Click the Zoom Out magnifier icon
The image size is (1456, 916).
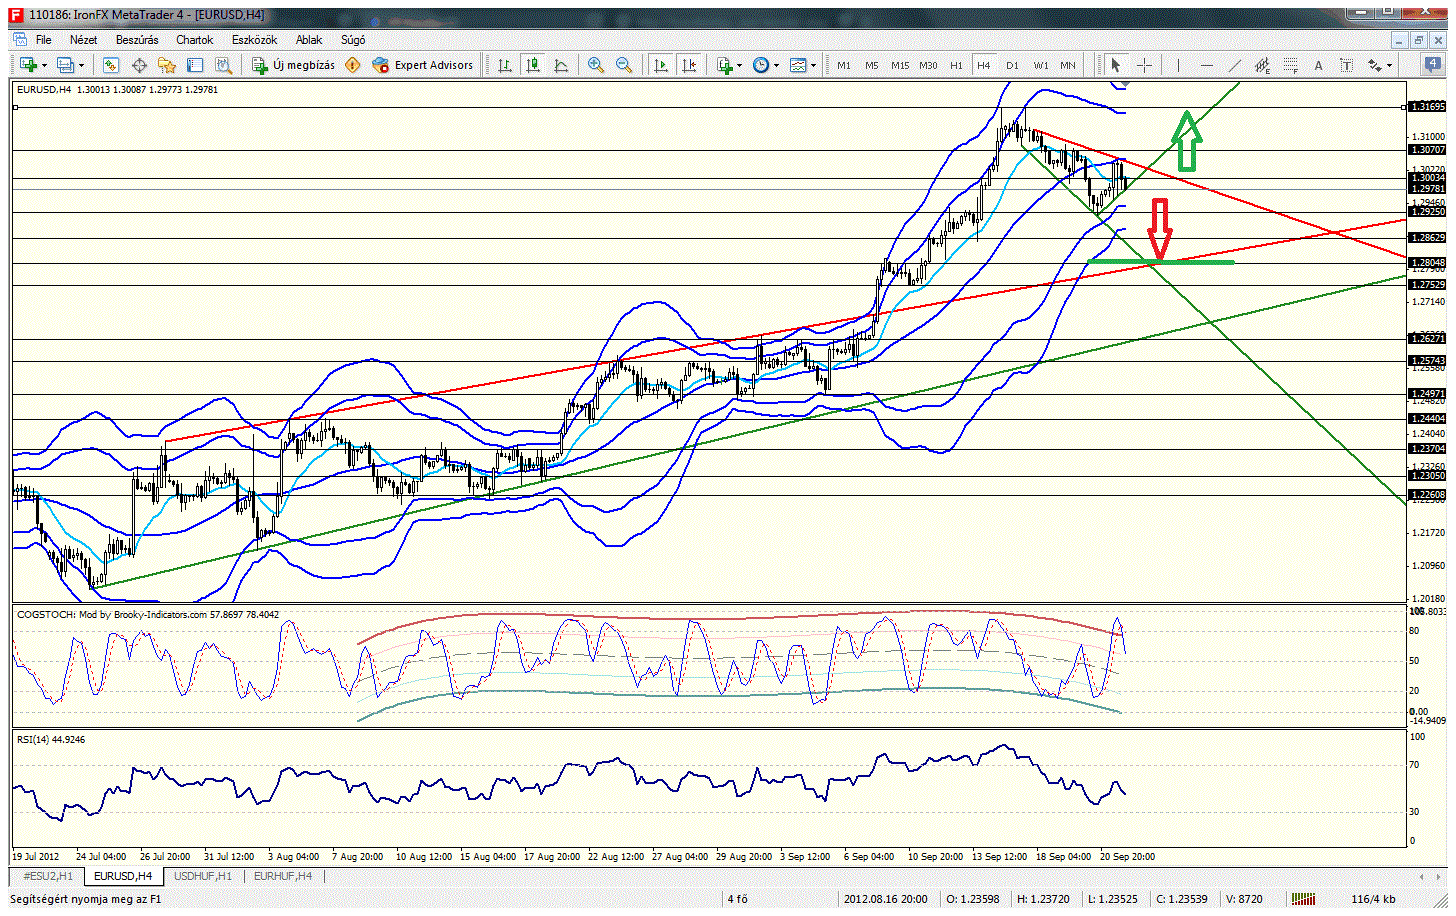[x=624, y=65]
